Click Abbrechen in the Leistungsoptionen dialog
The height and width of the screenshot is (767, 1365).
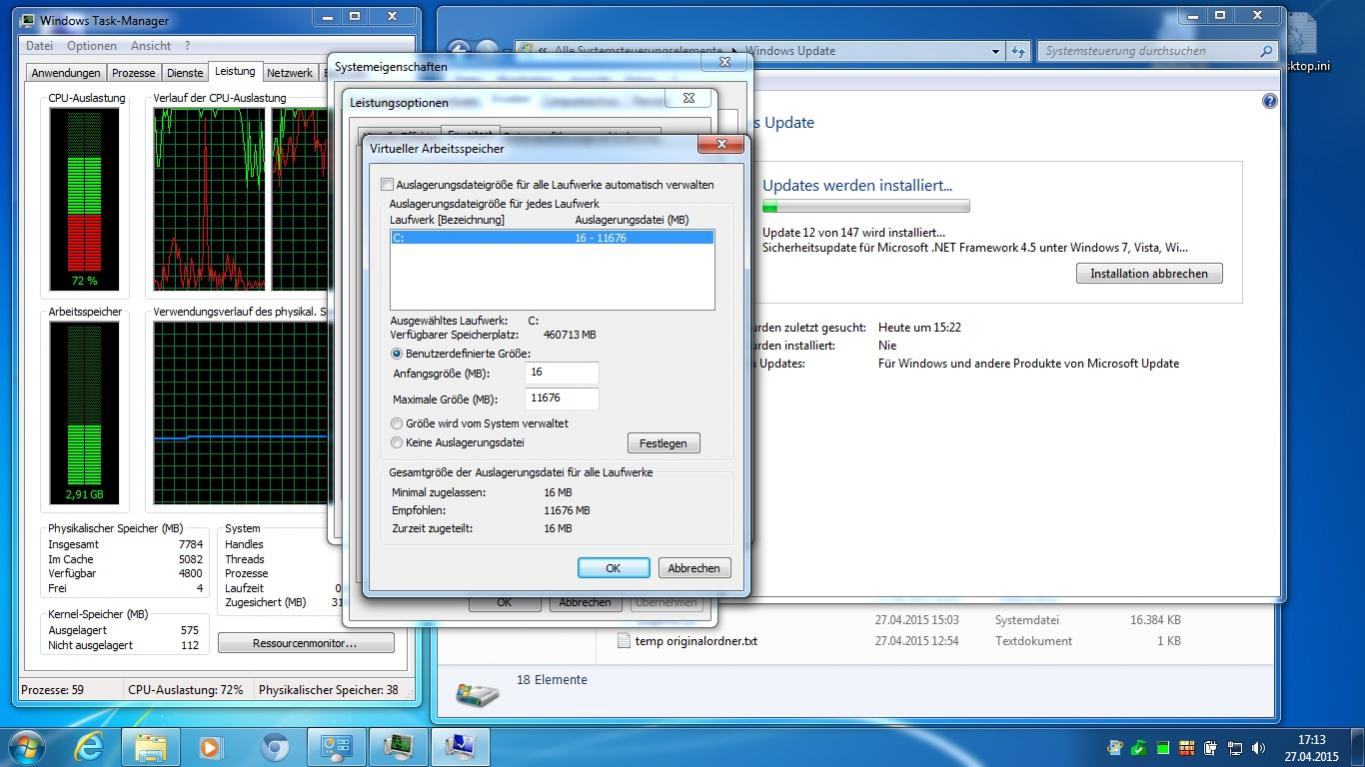coord(585,603)
